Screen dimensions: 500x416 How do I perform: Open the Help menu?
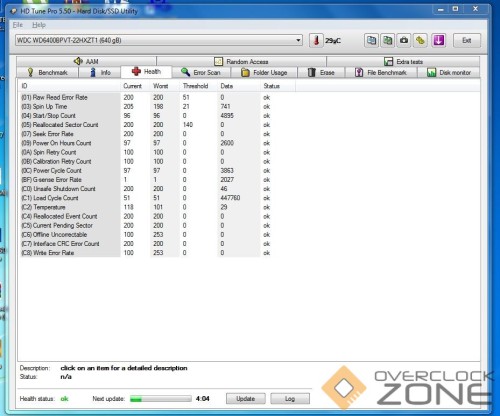click(39, 25)
